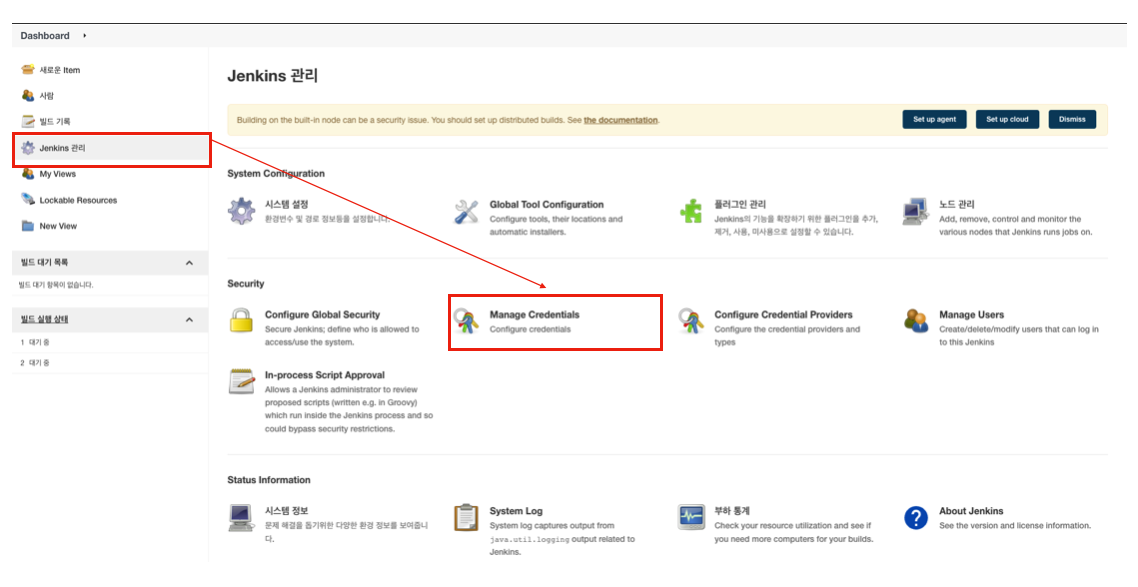Click the Manage Credentials keys icon
The image size is (1138, 587).
click(466, 320)
